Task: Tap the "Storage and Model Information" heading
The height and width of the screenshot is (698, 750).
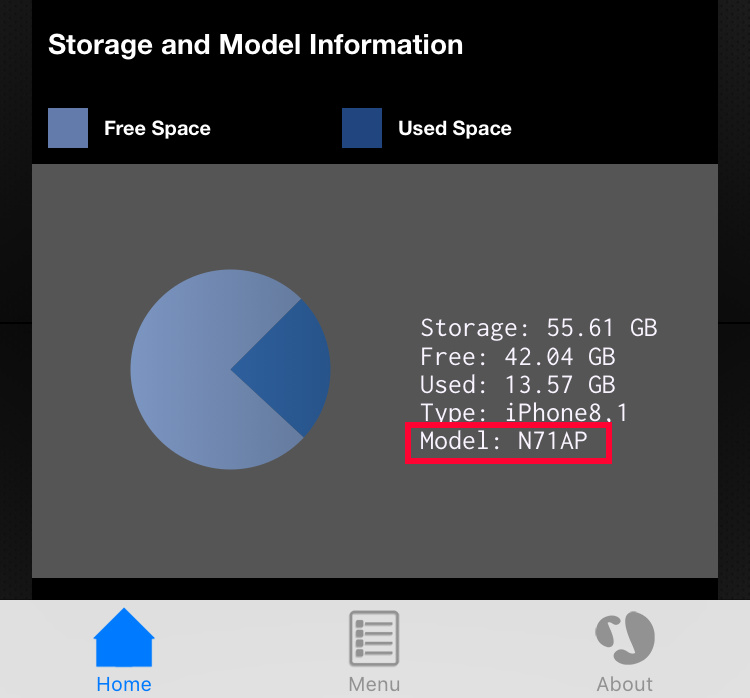Action: [255, 44]
